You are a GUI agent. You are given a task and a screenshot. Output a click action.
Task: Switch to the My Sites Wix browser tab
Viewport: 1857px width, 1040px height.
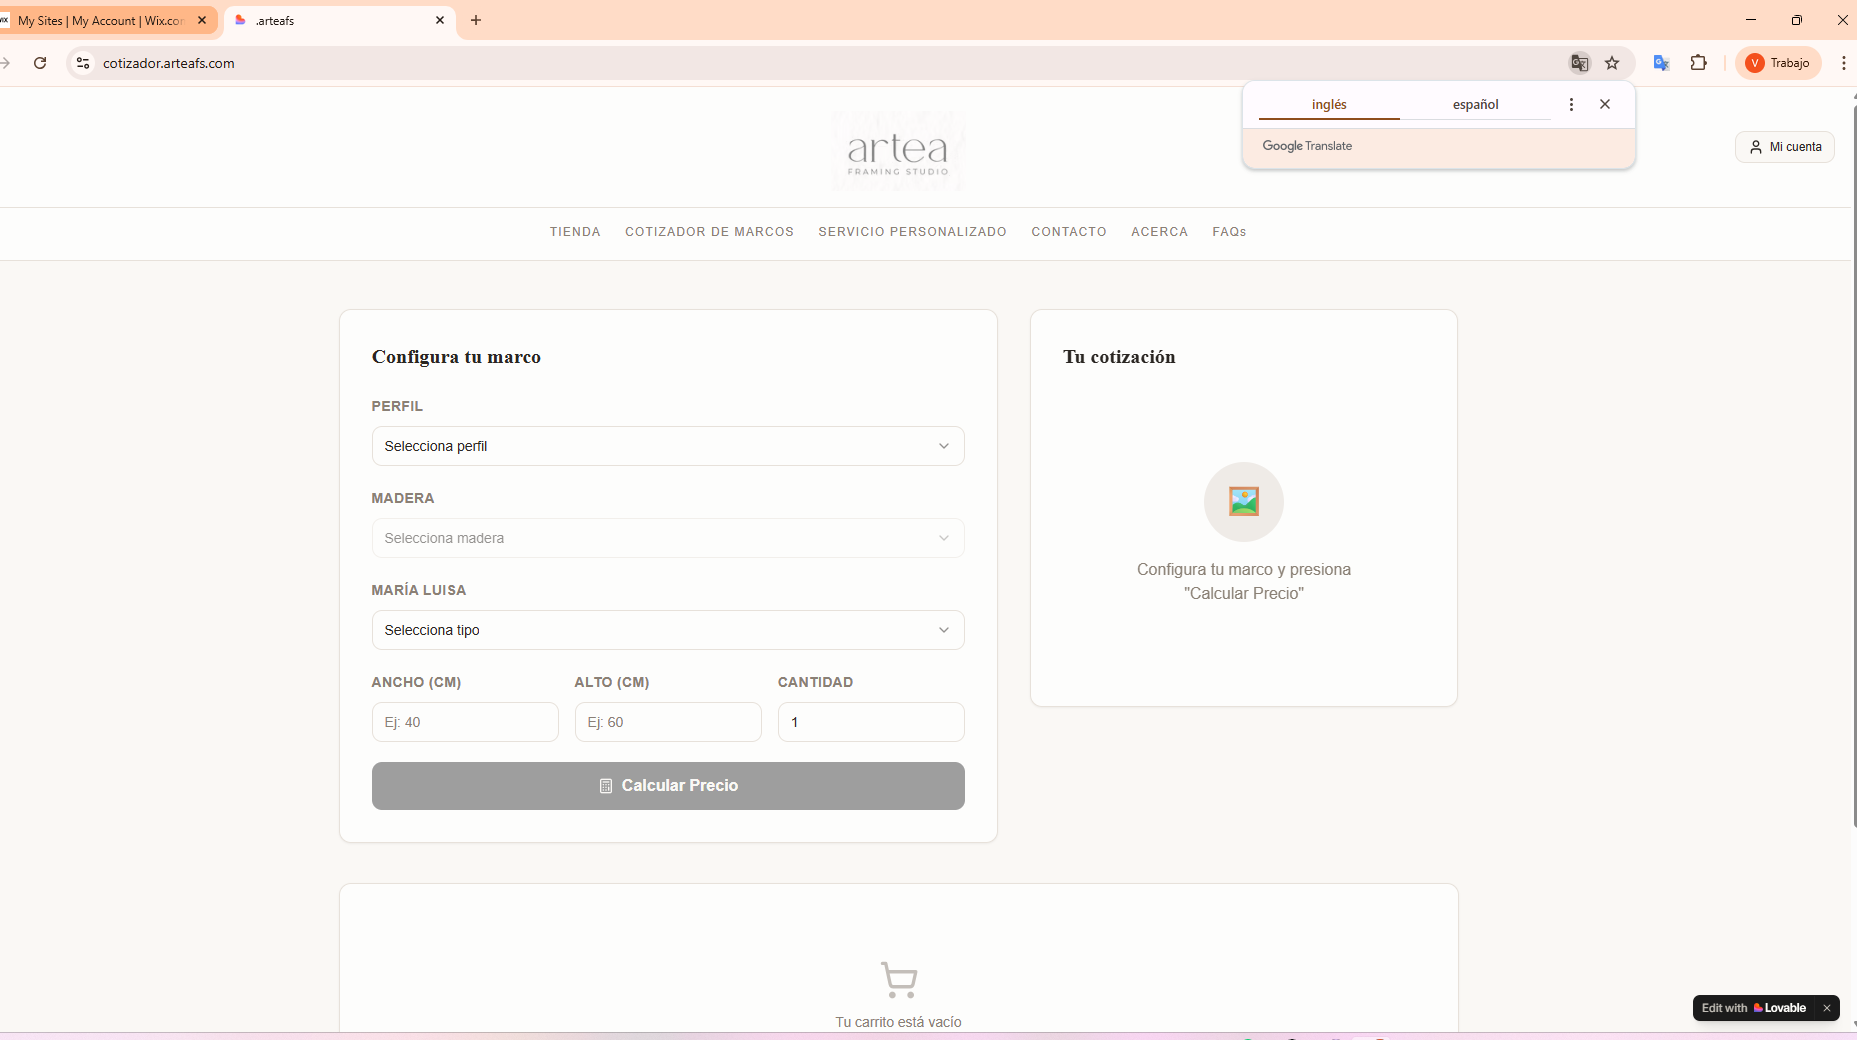click(x=100, y=20)
